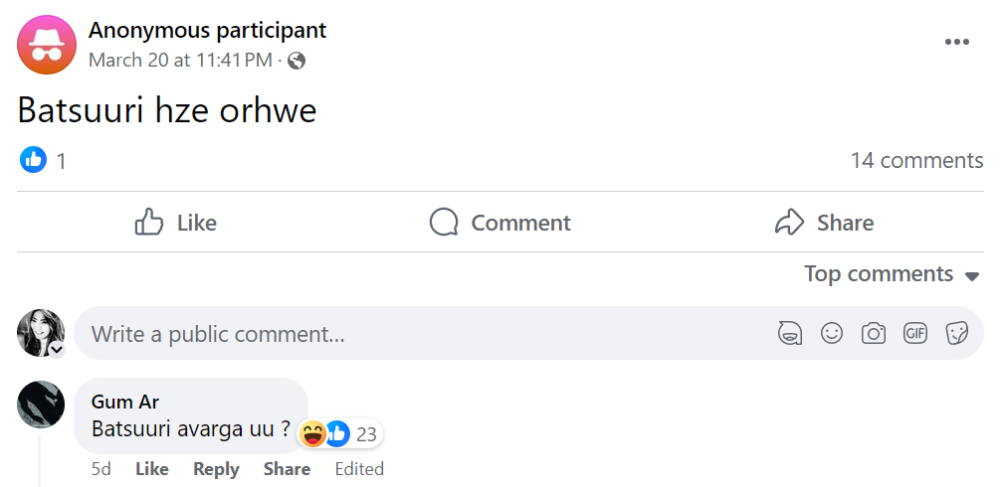The height and width of the screenshot is (487, 1000).
Task: Like the post with the Like button
Action: pyautogui.click(x=176, y=222)
